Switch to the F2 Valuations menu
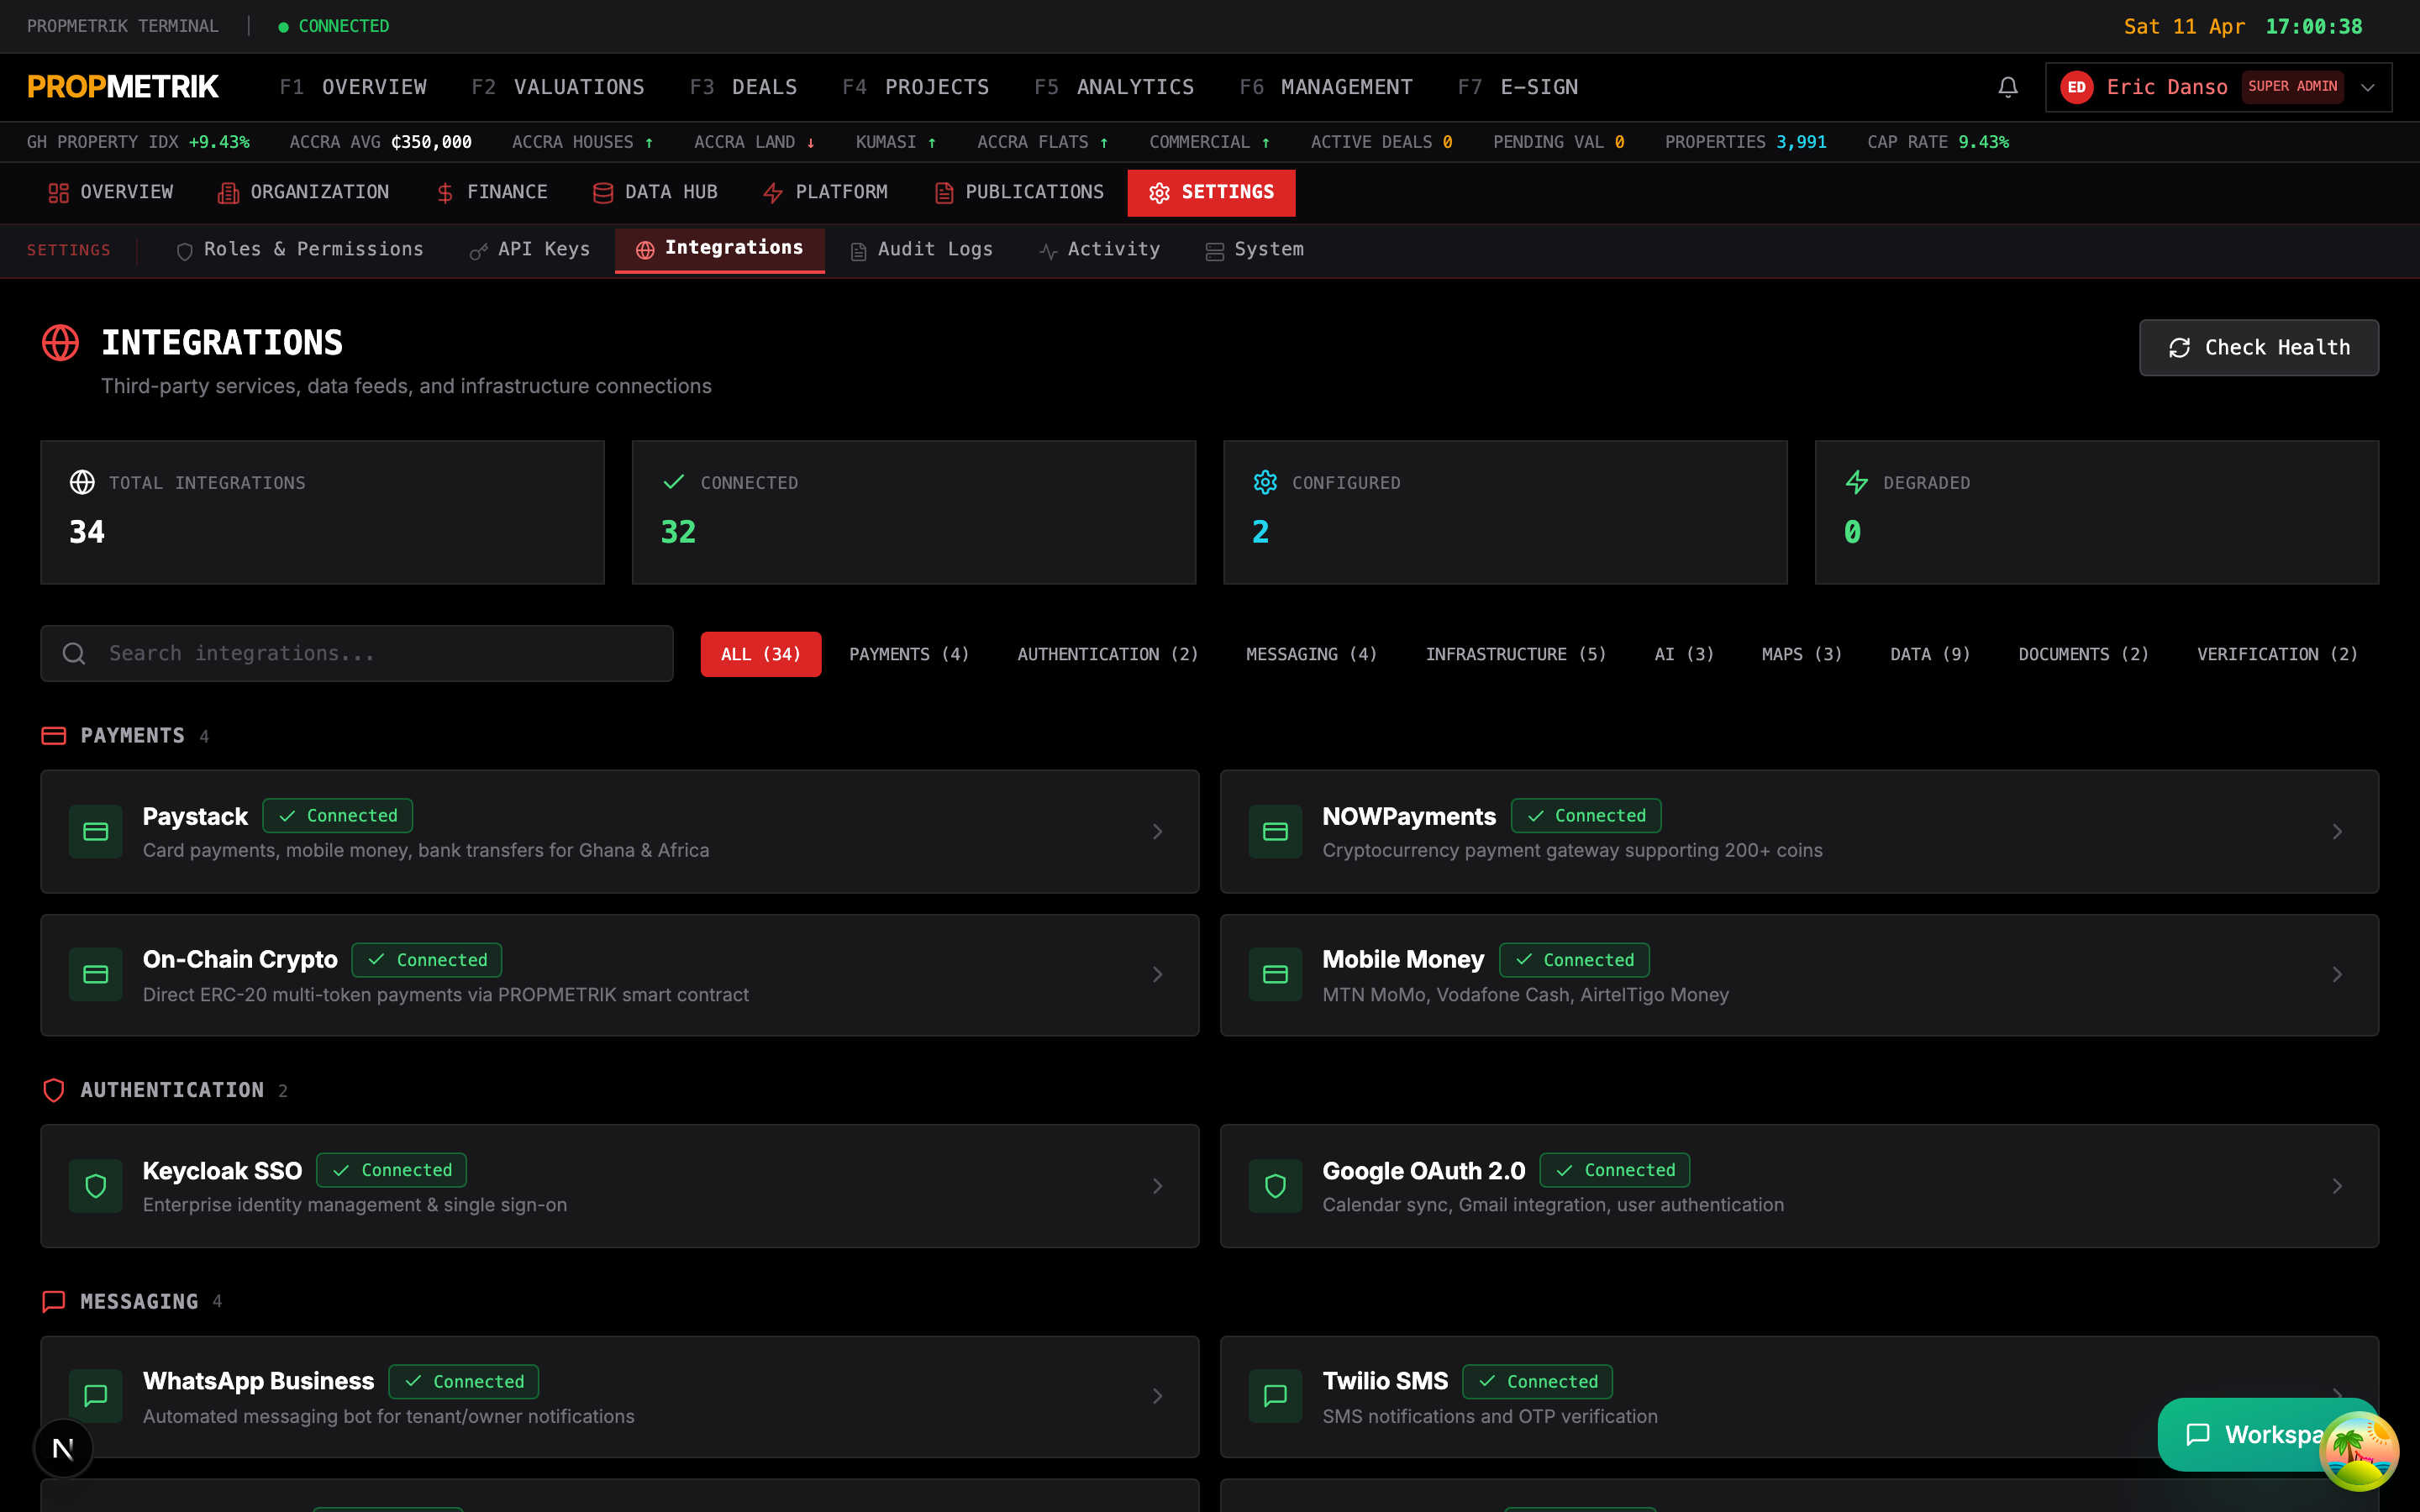The width and height of the screenshot is (2420, 1512). (x=558, y=87)
